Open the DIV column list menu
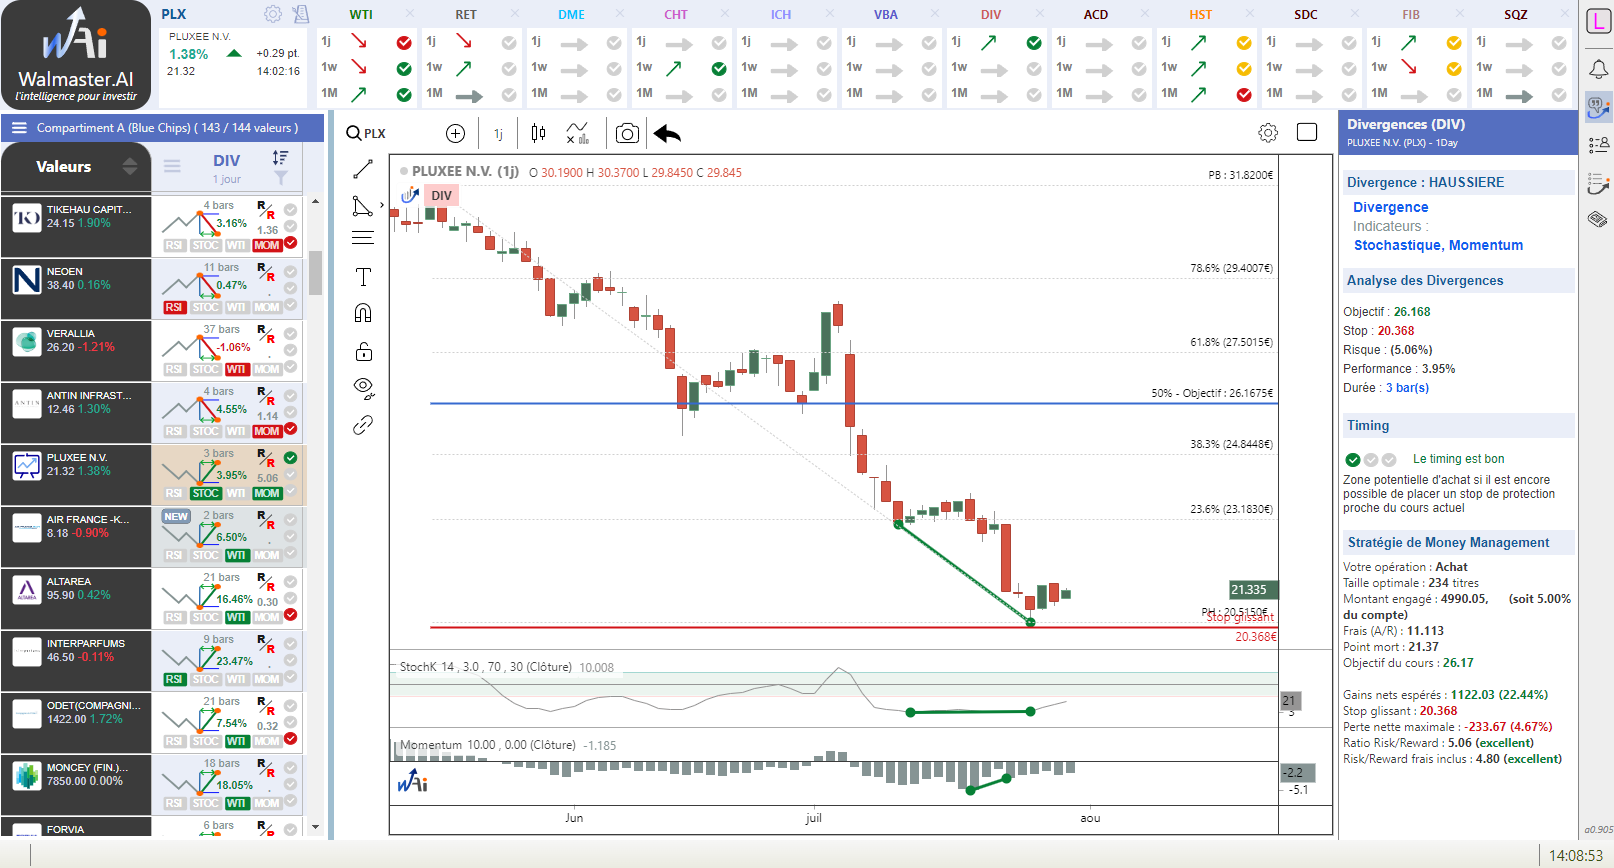The image size is (1614, 868). [172, 167]
